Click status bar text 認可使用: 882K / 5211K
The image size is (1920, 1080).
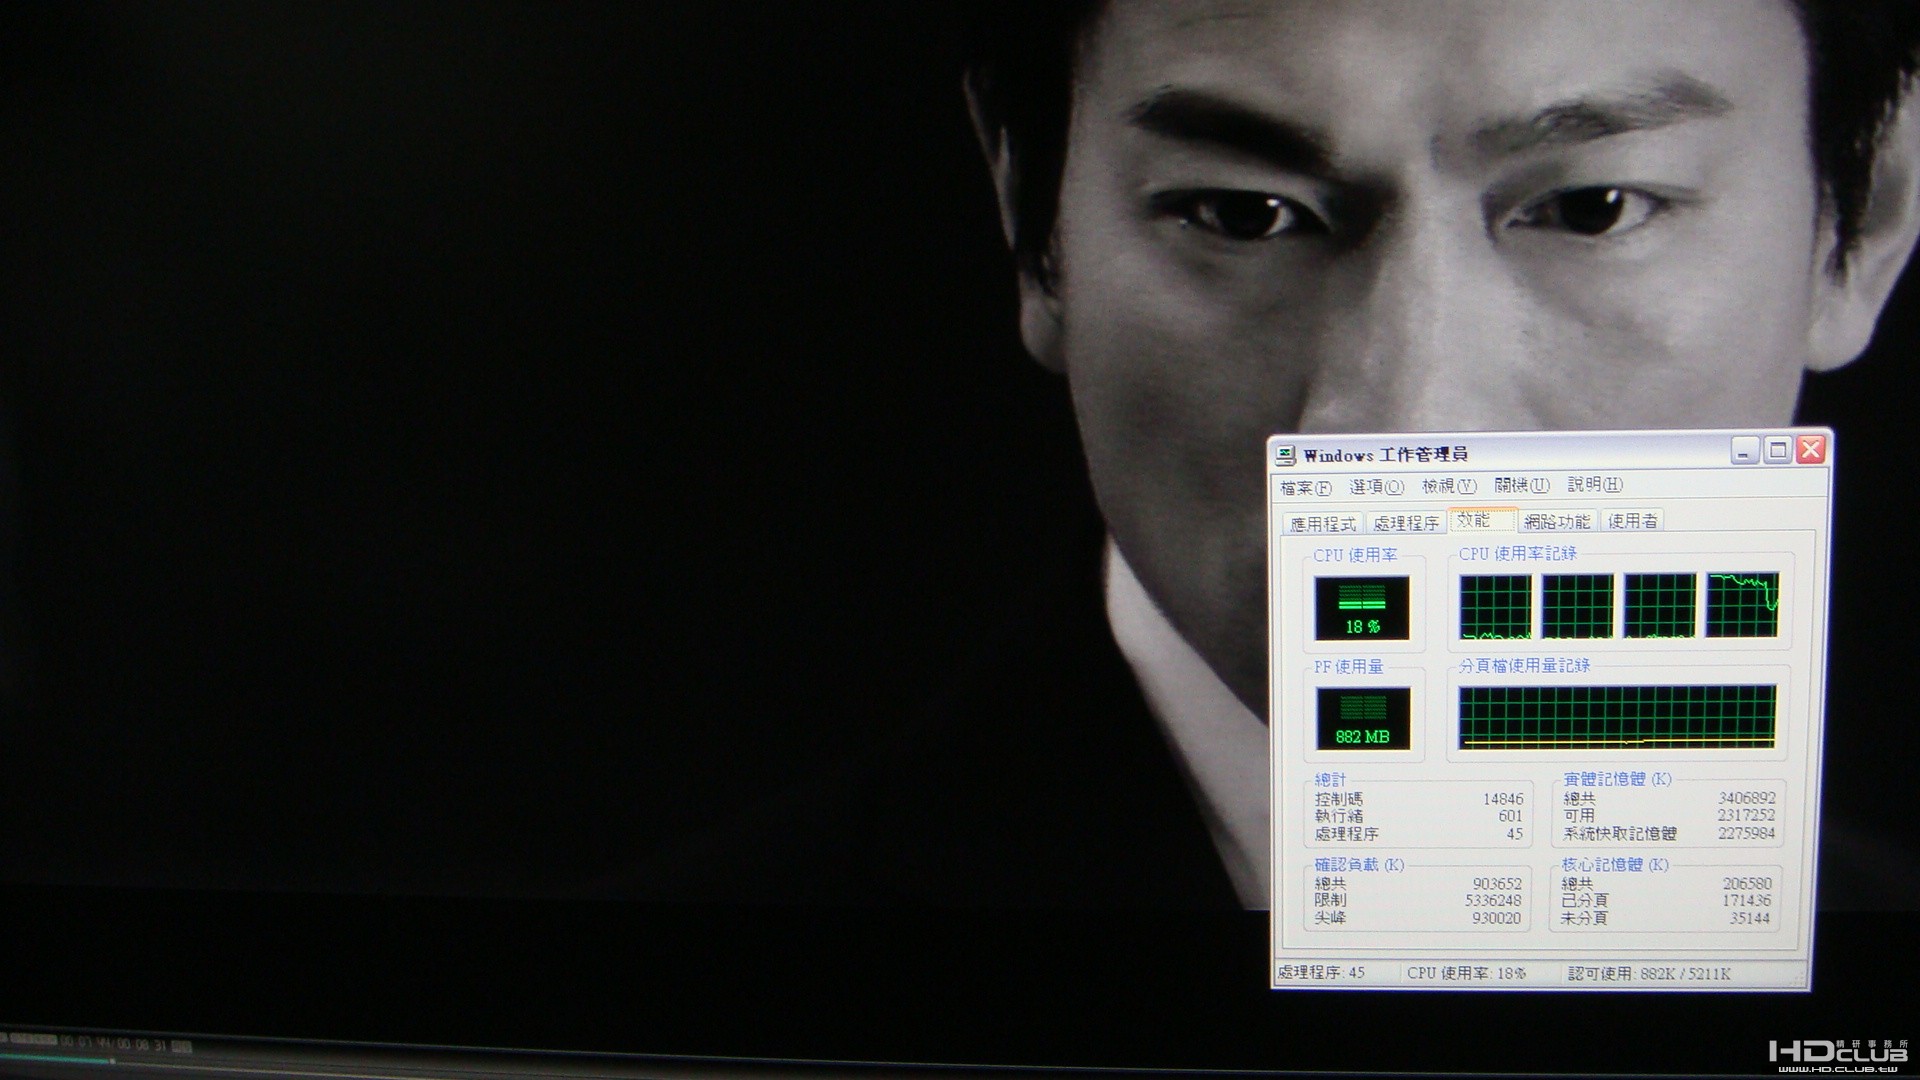click(x=1649, y=973)
